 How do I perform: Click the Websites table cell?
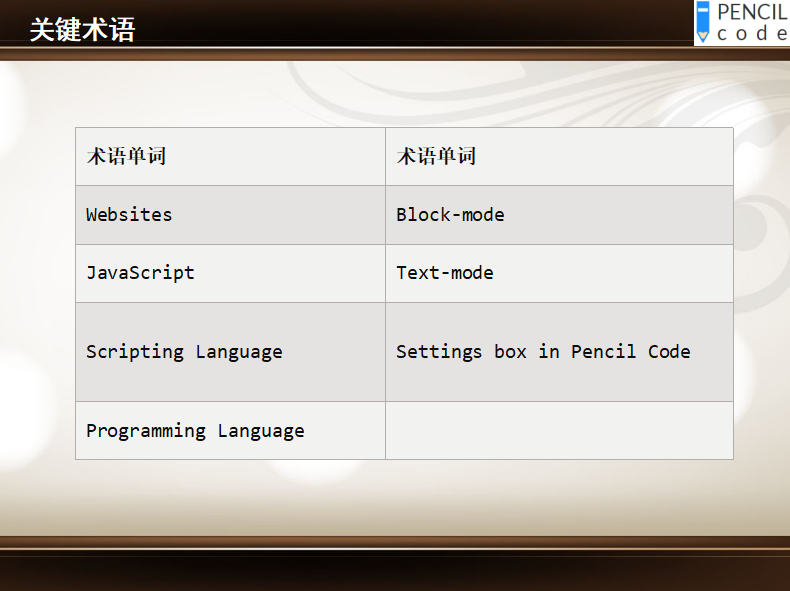(230, 215)
